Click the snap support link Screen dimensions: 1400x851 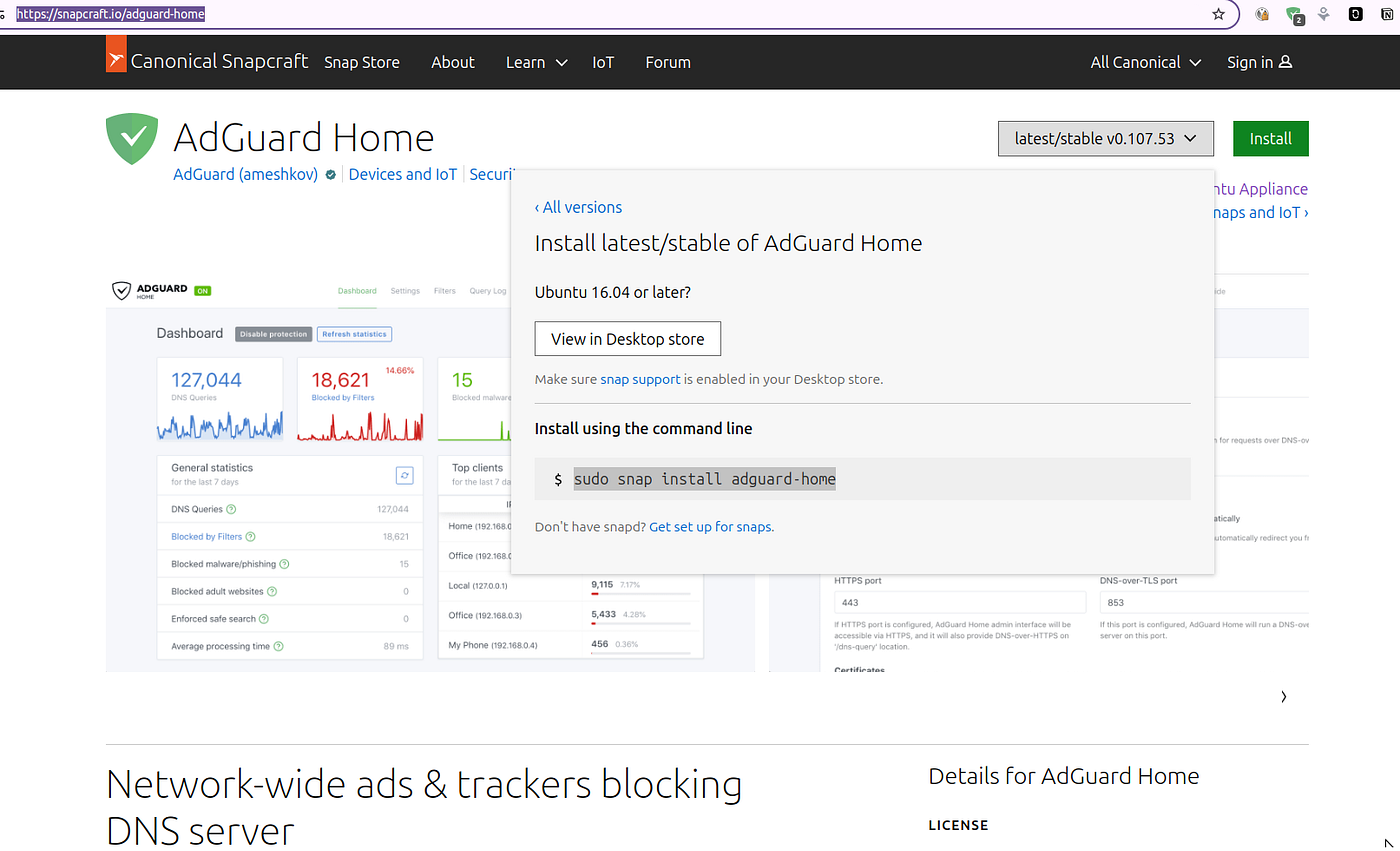(640, 379)
